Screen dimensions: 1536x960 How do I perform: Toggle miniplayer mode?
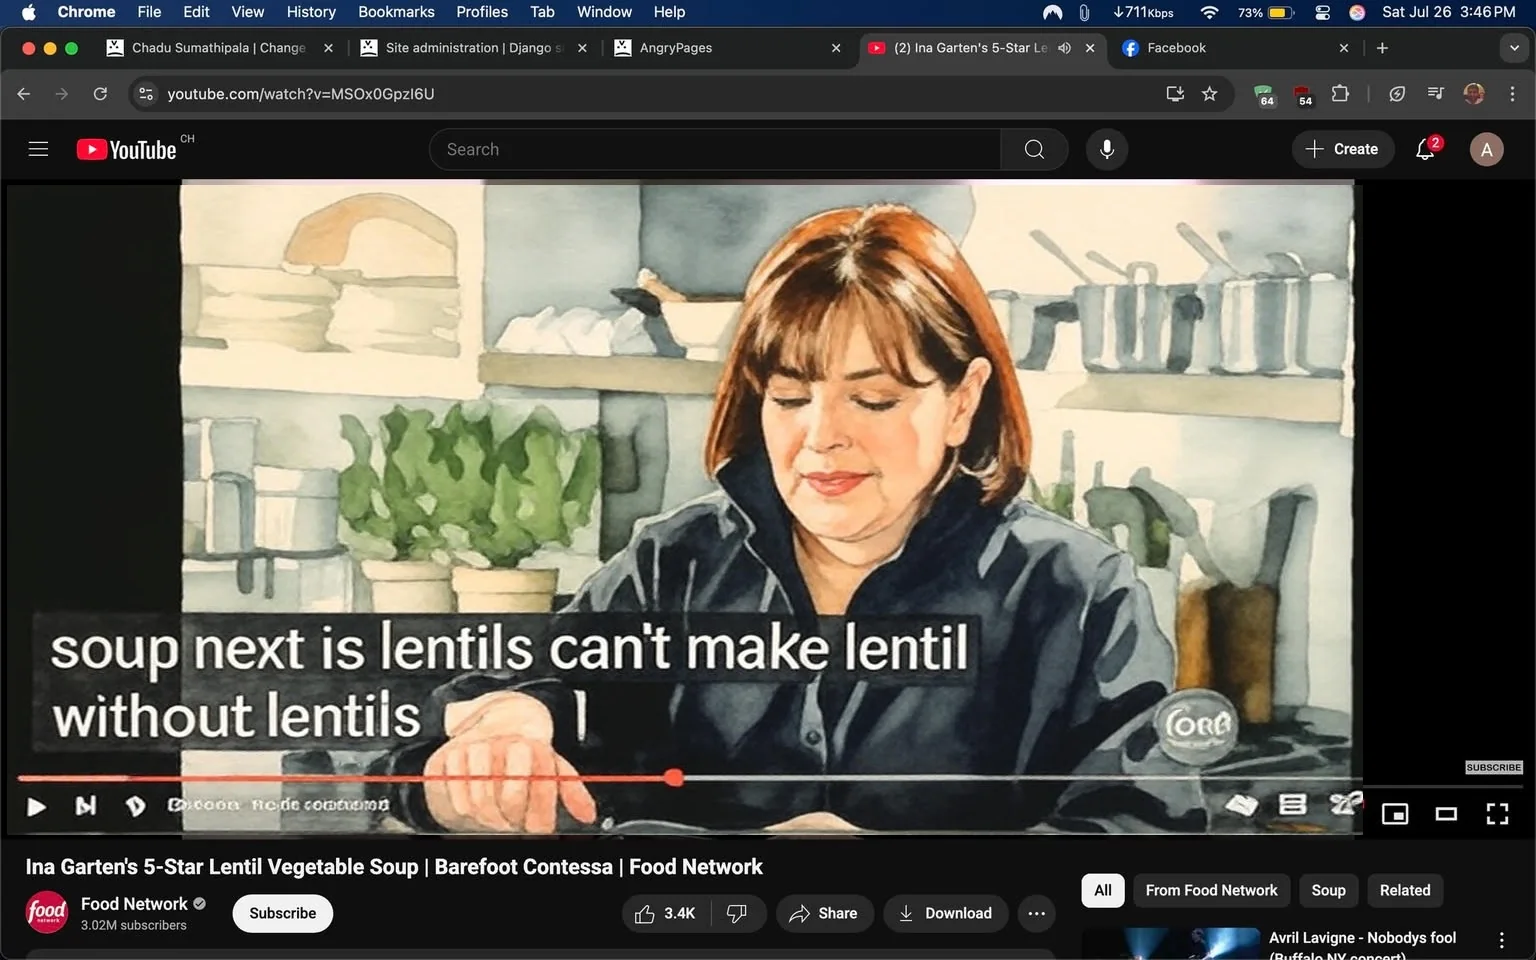(1395, 814)
